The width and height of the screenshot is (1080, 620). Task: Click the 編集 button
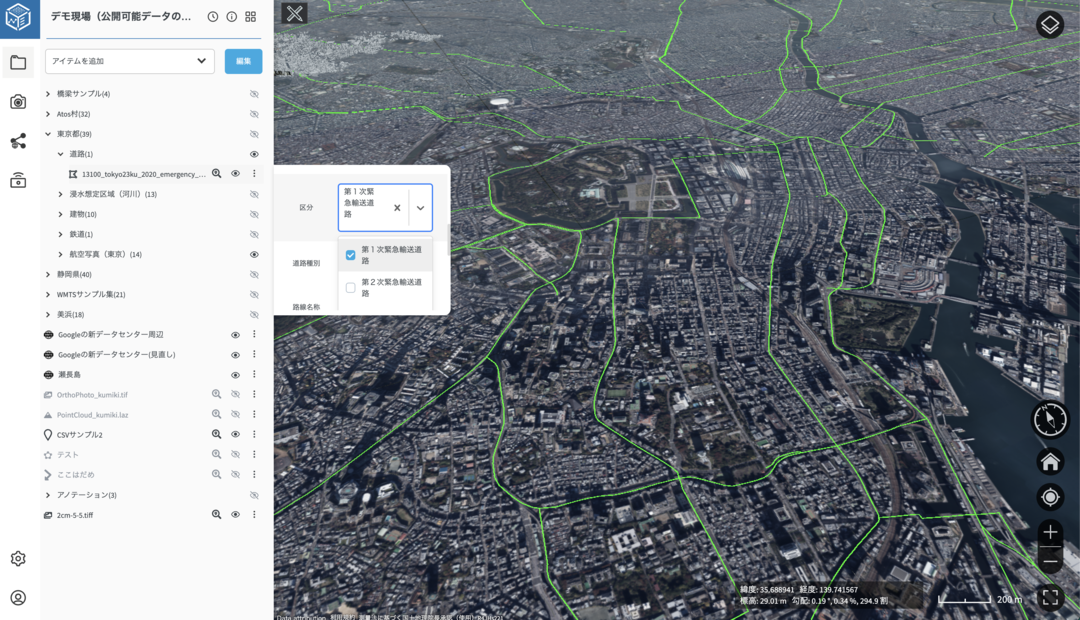coord(243,61)
